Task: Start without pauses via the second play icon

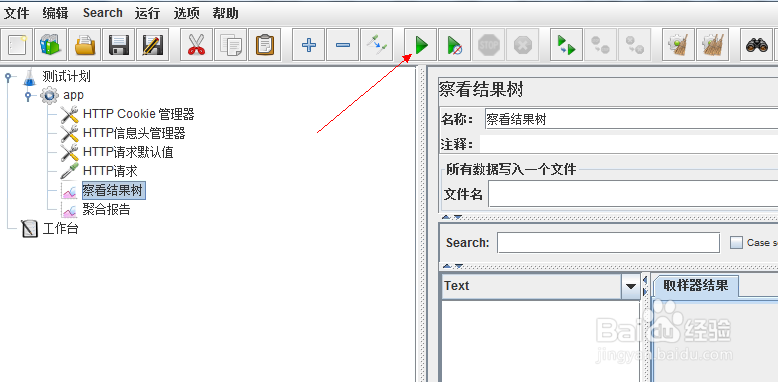Action: [454, 45]
